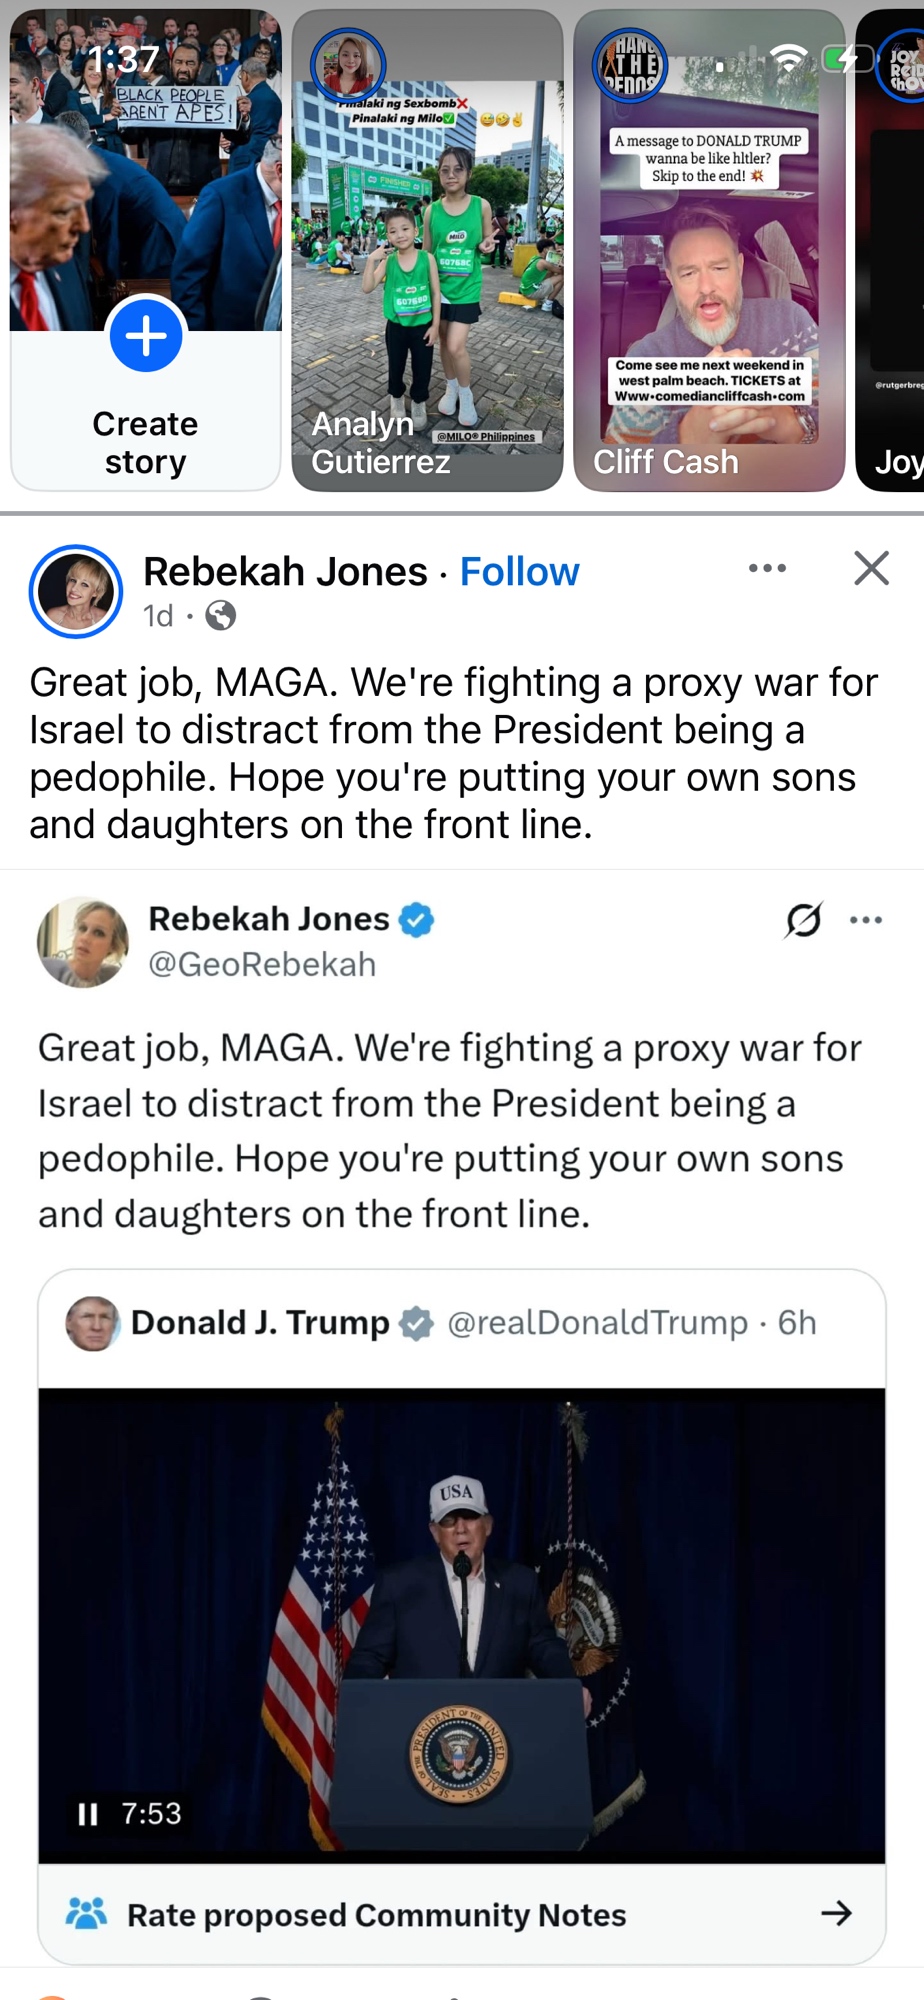Open the embedded tweet's three-dot menu
Viewport: 924px width, 2000px height.
(x=866, y=920)
